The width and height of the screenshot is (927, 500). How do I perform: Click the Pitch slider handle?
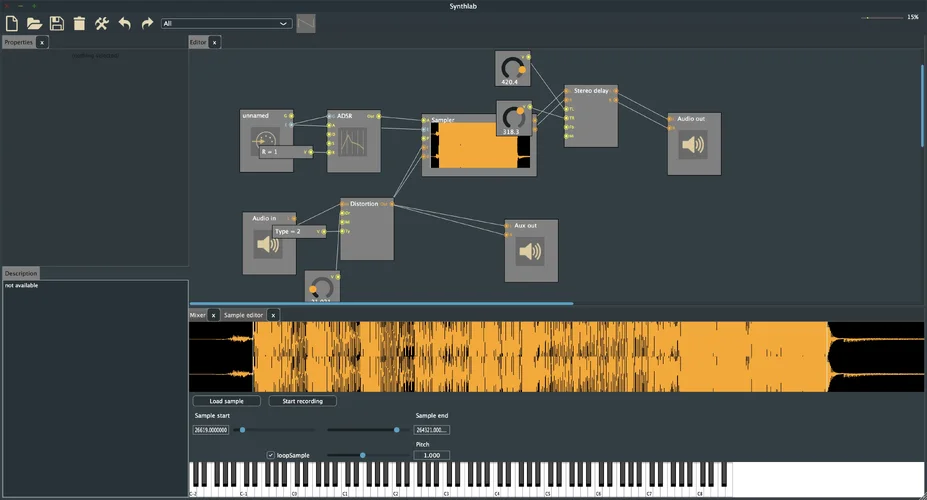point(362,455)
